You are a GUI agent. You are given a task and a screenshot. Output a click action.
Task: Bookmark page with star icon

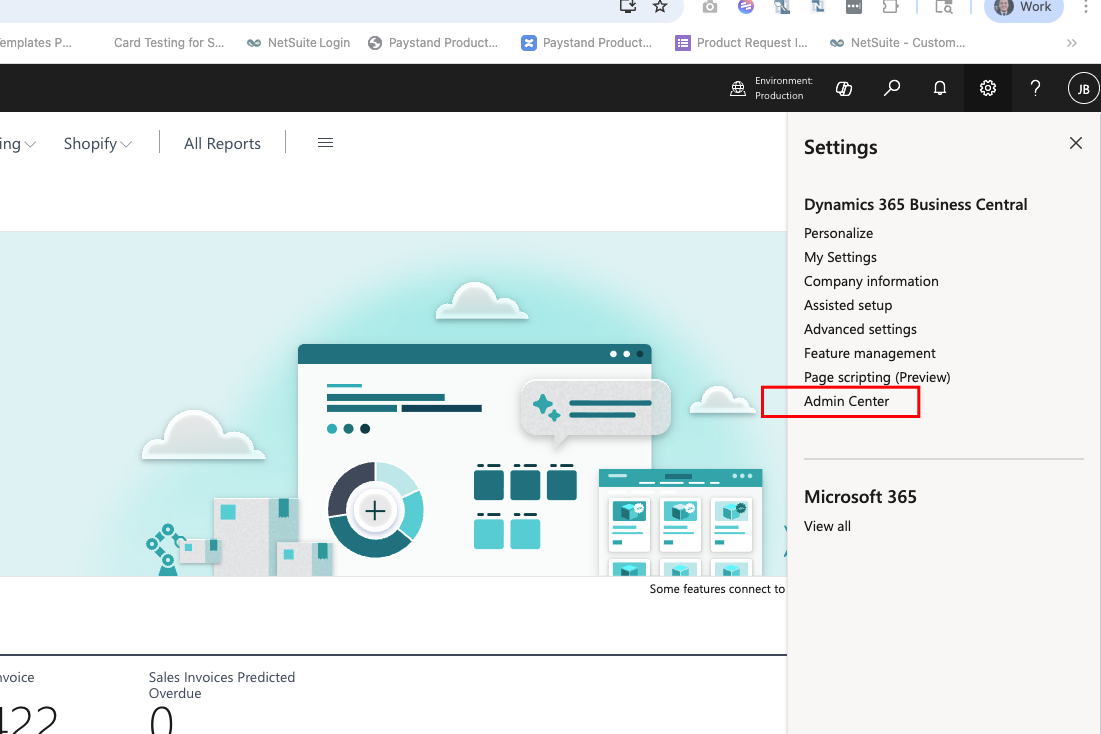coord(660,7)
